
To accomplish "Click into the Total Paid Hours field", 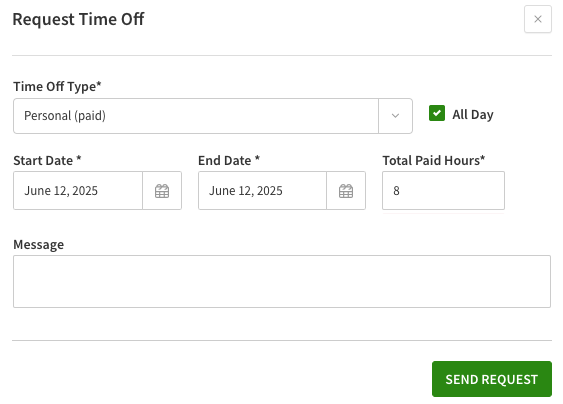I will point(443,191).
